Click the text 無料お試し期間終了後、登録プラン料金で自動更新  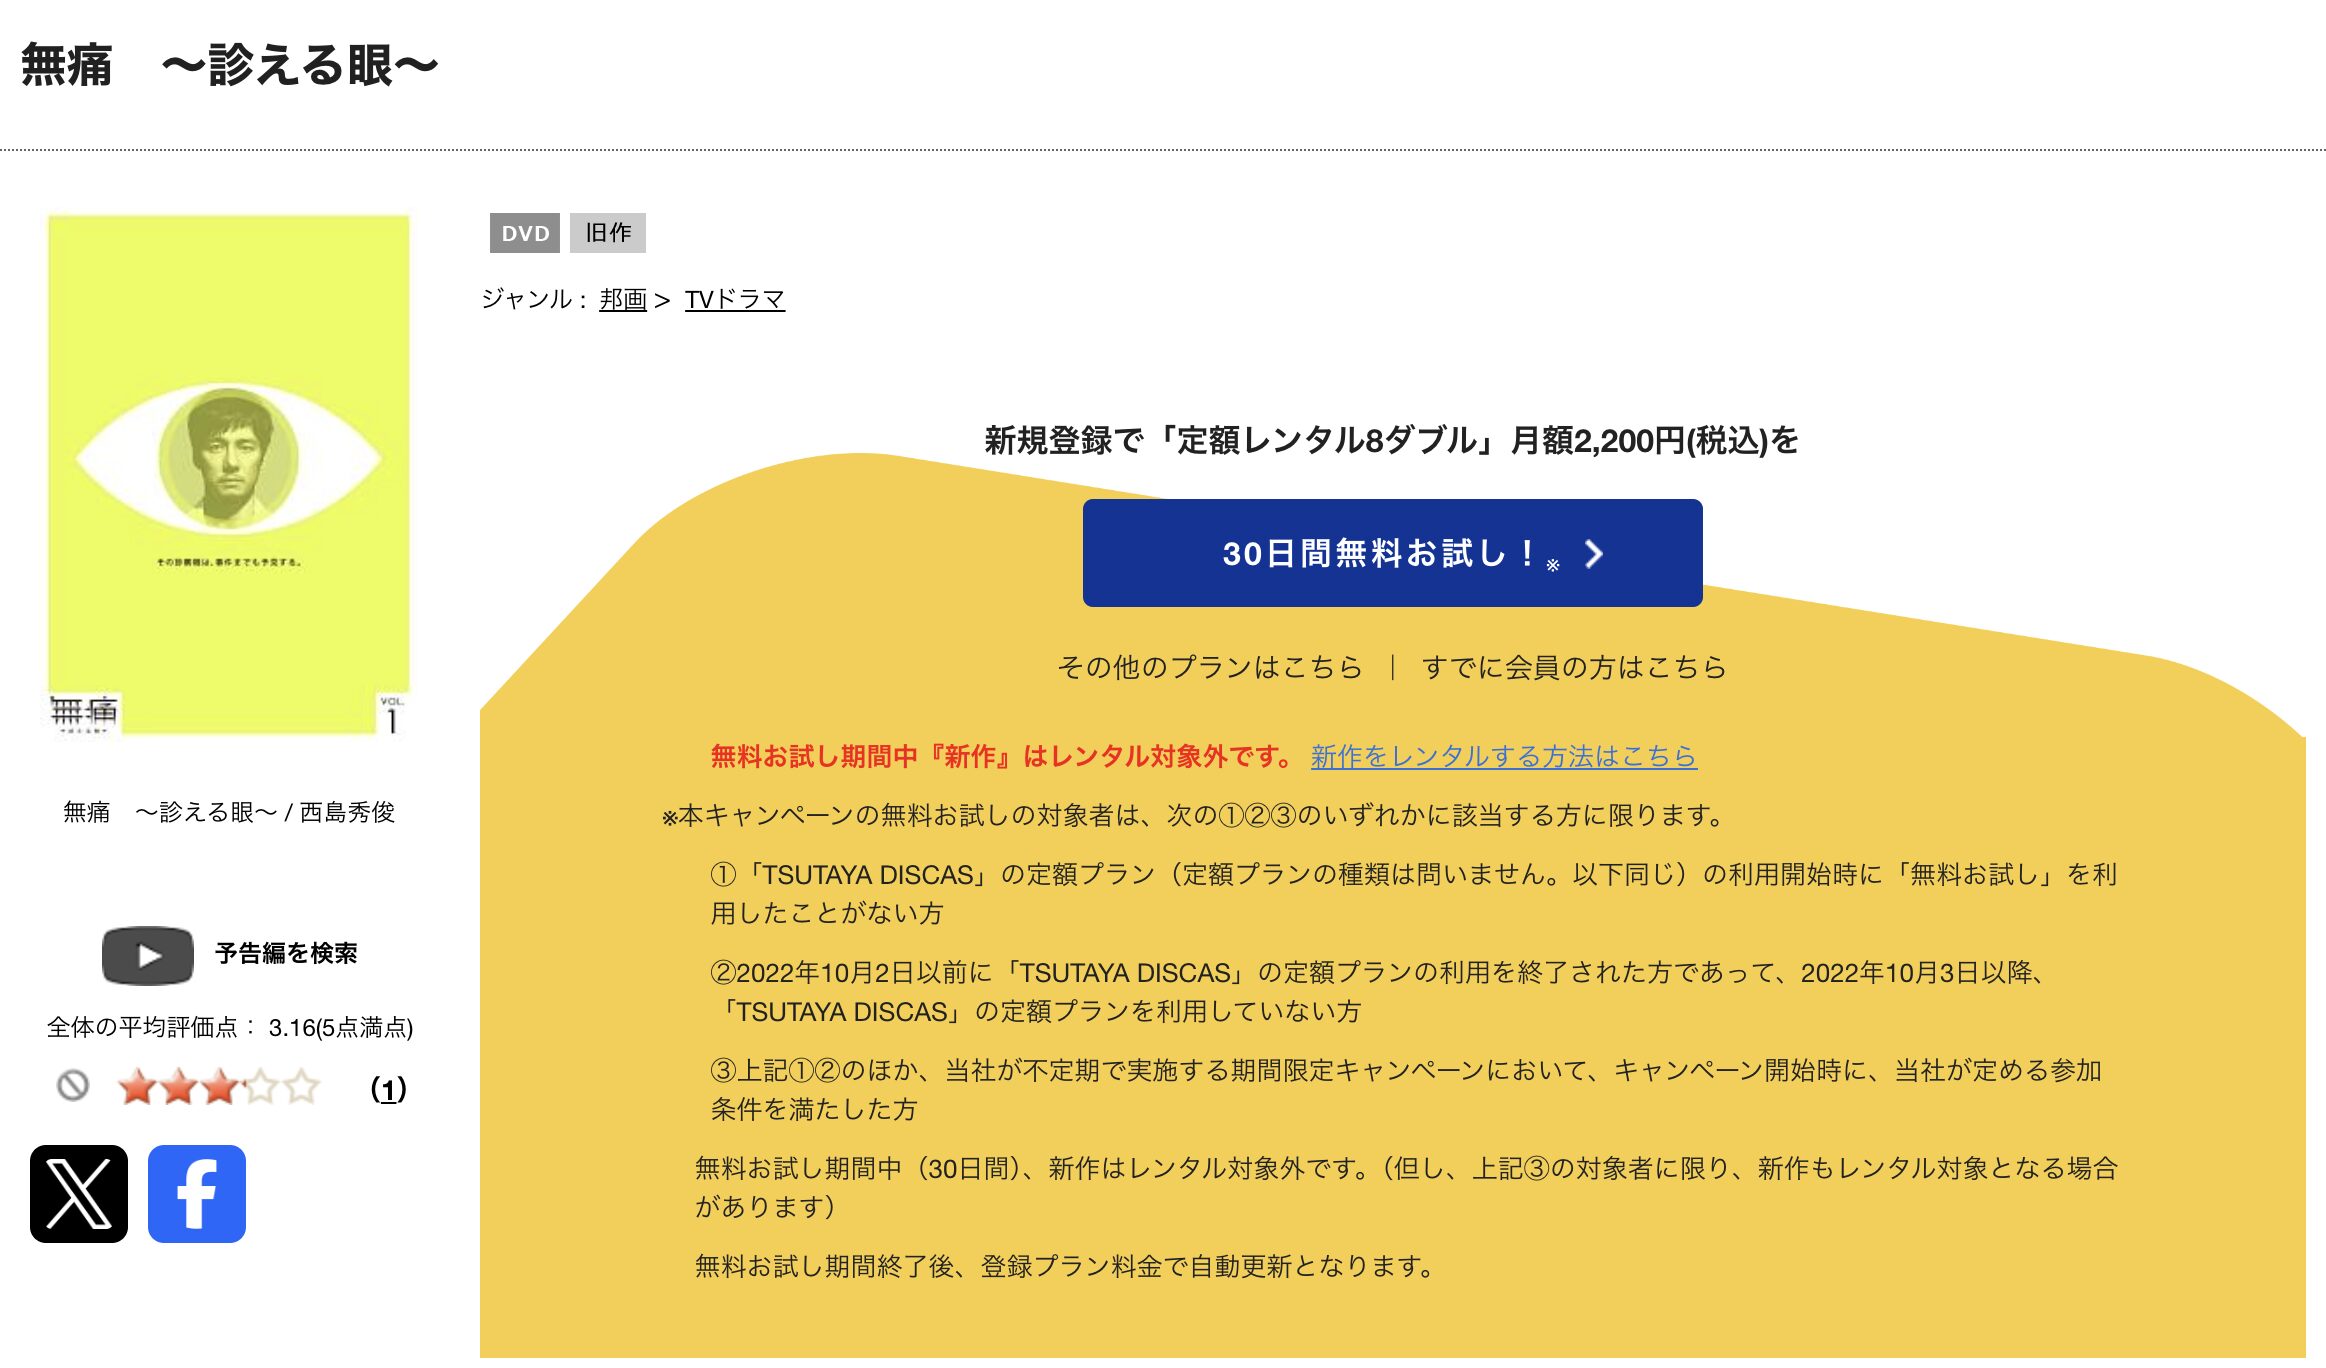pos(1066,1266)
